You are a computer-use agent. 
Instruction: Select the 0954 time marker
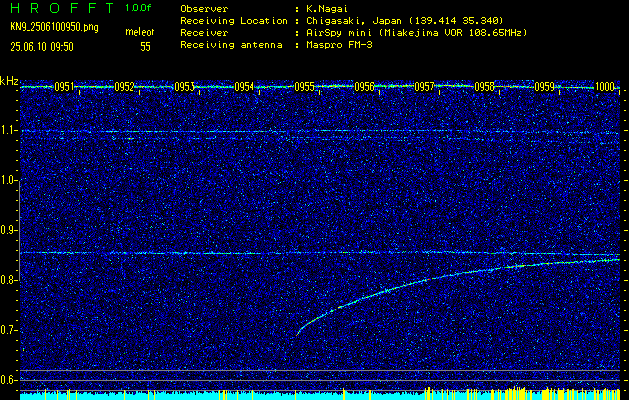[x=244, y=87]
